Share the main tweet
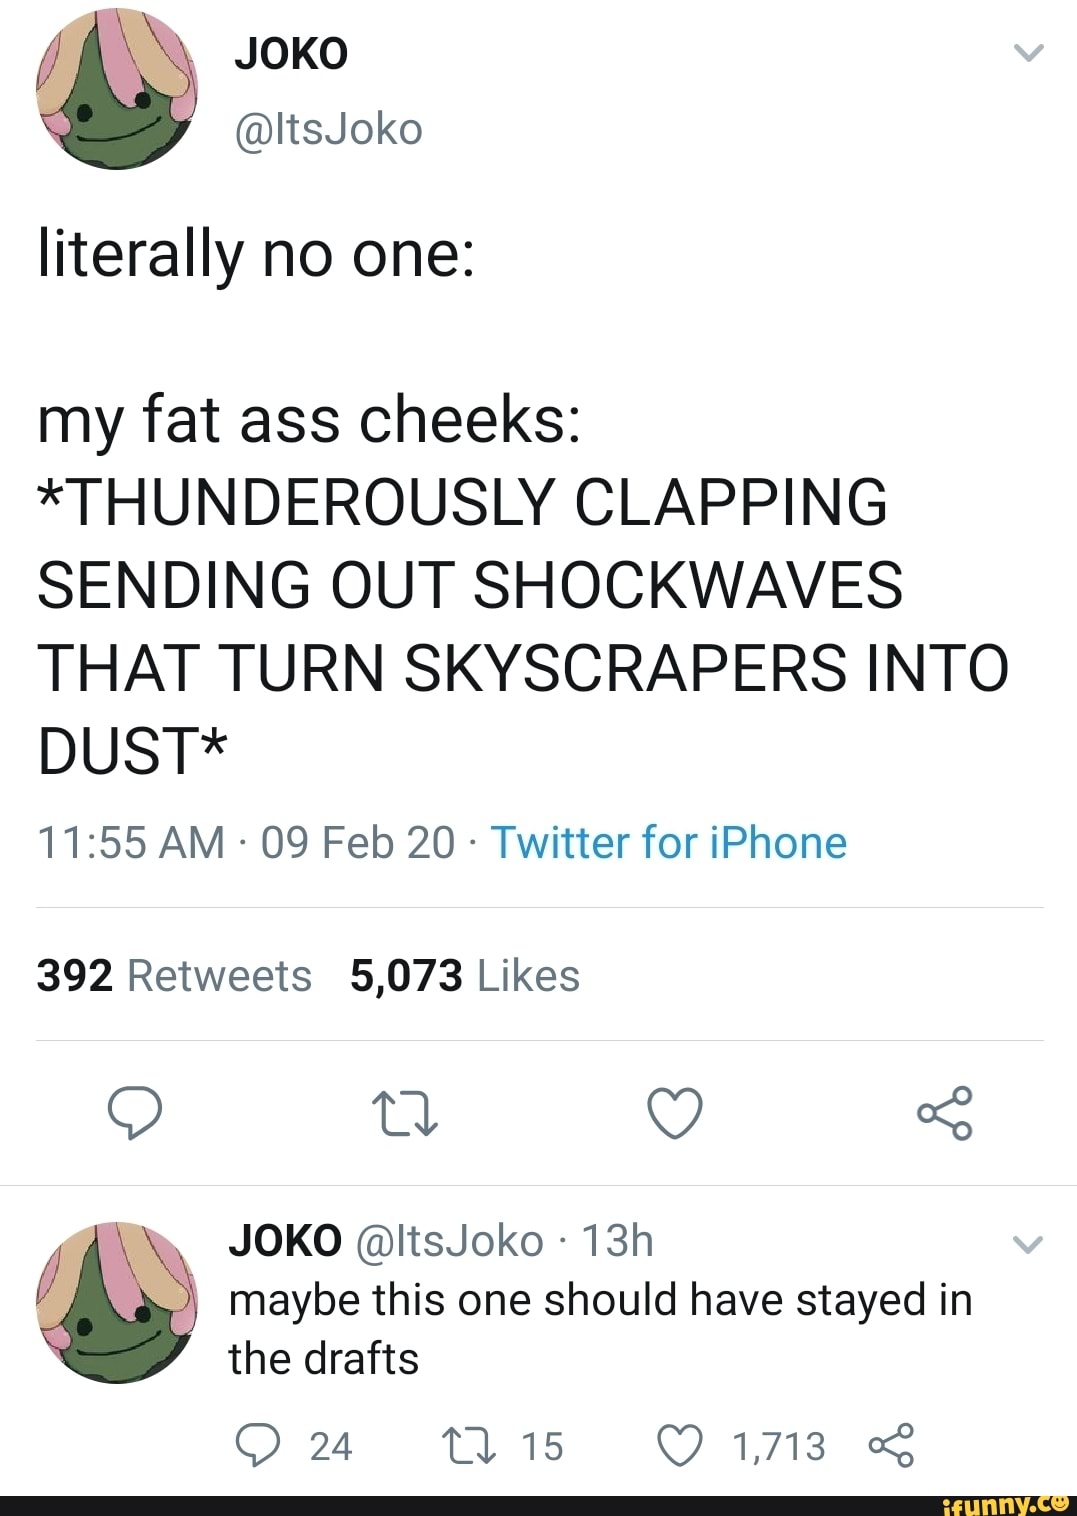The image size is (1077, 1516). pyautogui.click(x=945, y=1113)
